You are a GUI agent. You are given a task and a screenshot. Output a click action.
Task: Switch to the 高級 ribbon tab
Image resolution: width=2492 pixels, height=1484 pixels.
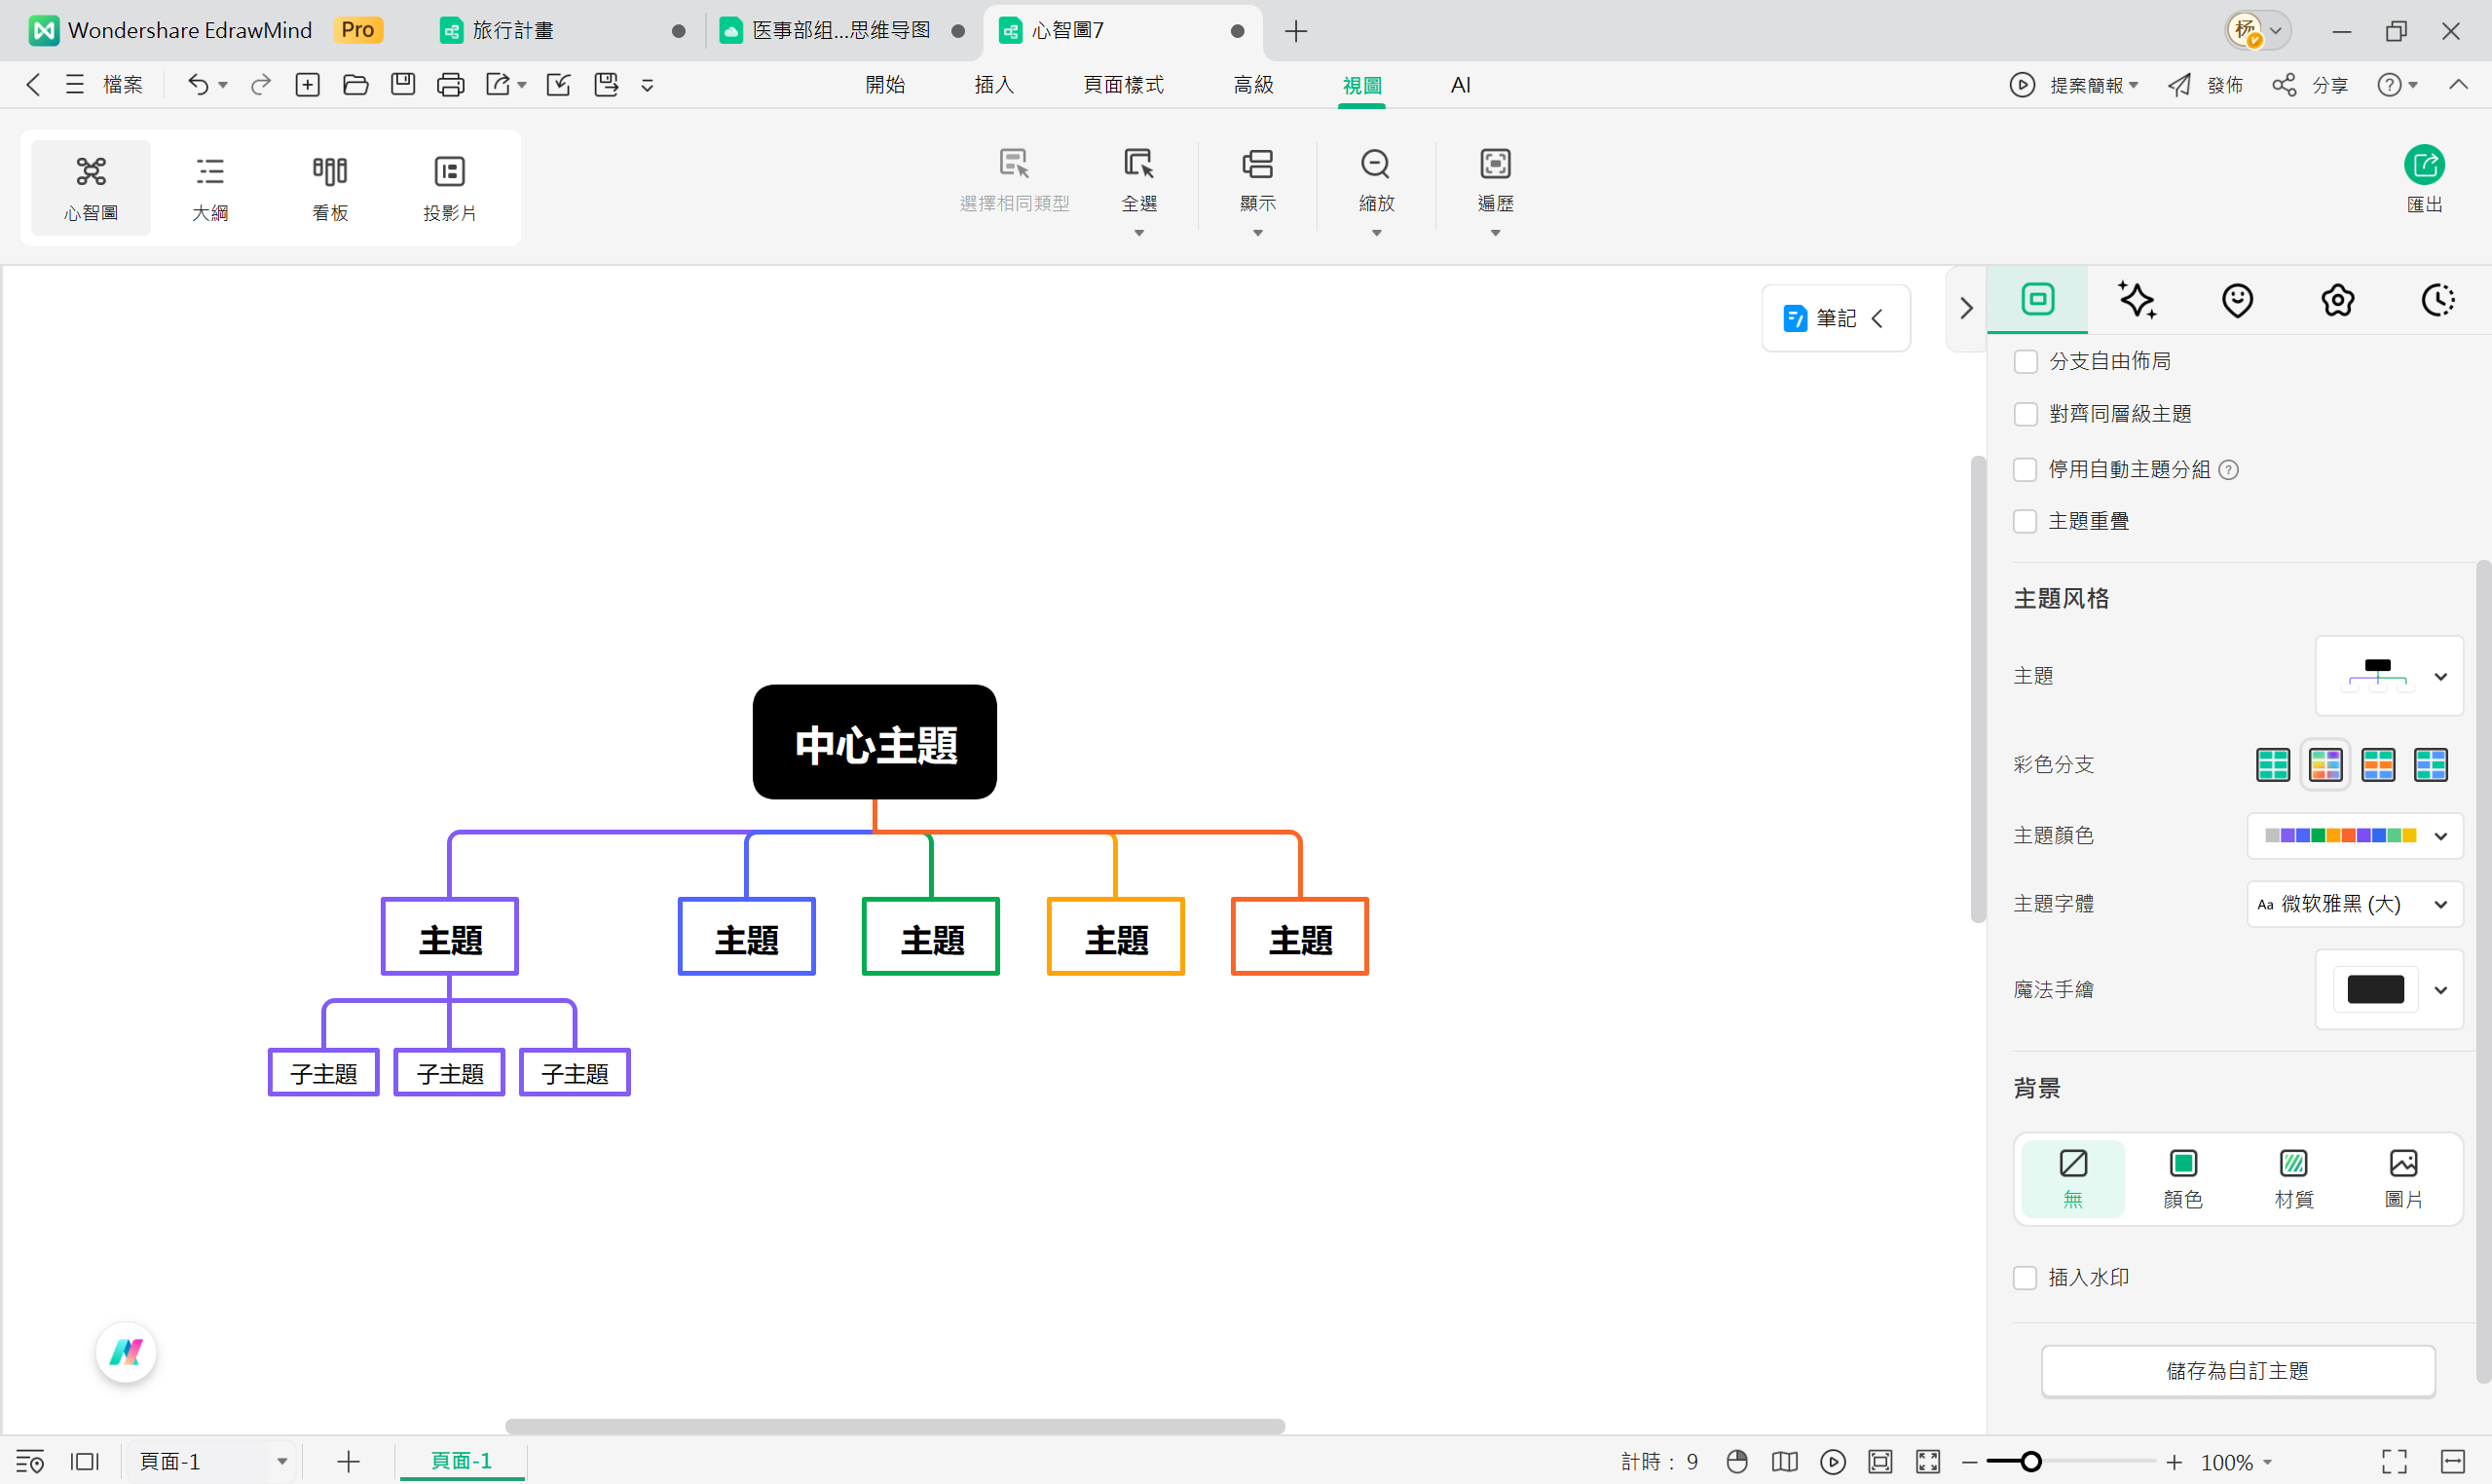click(x=1254, y=84)
